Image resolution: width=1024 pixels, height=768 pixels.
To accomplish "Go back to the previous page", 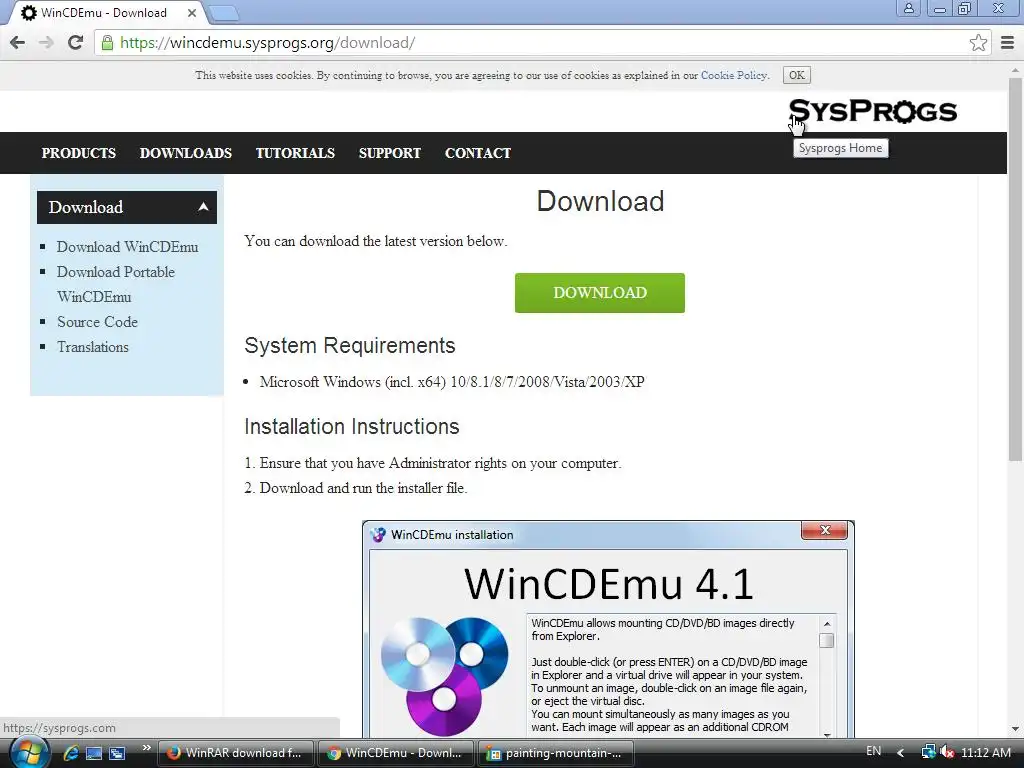I will point(18,43).
